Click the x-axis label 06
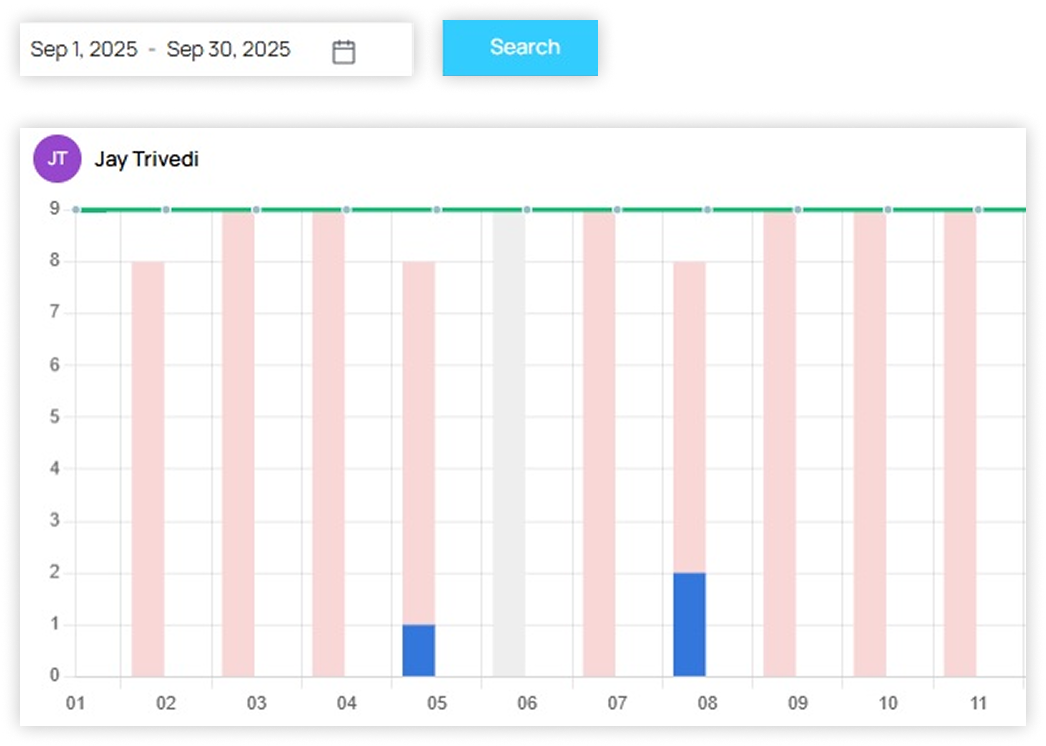The height and width of the screenshot is (746, 1046). [527, 703]
